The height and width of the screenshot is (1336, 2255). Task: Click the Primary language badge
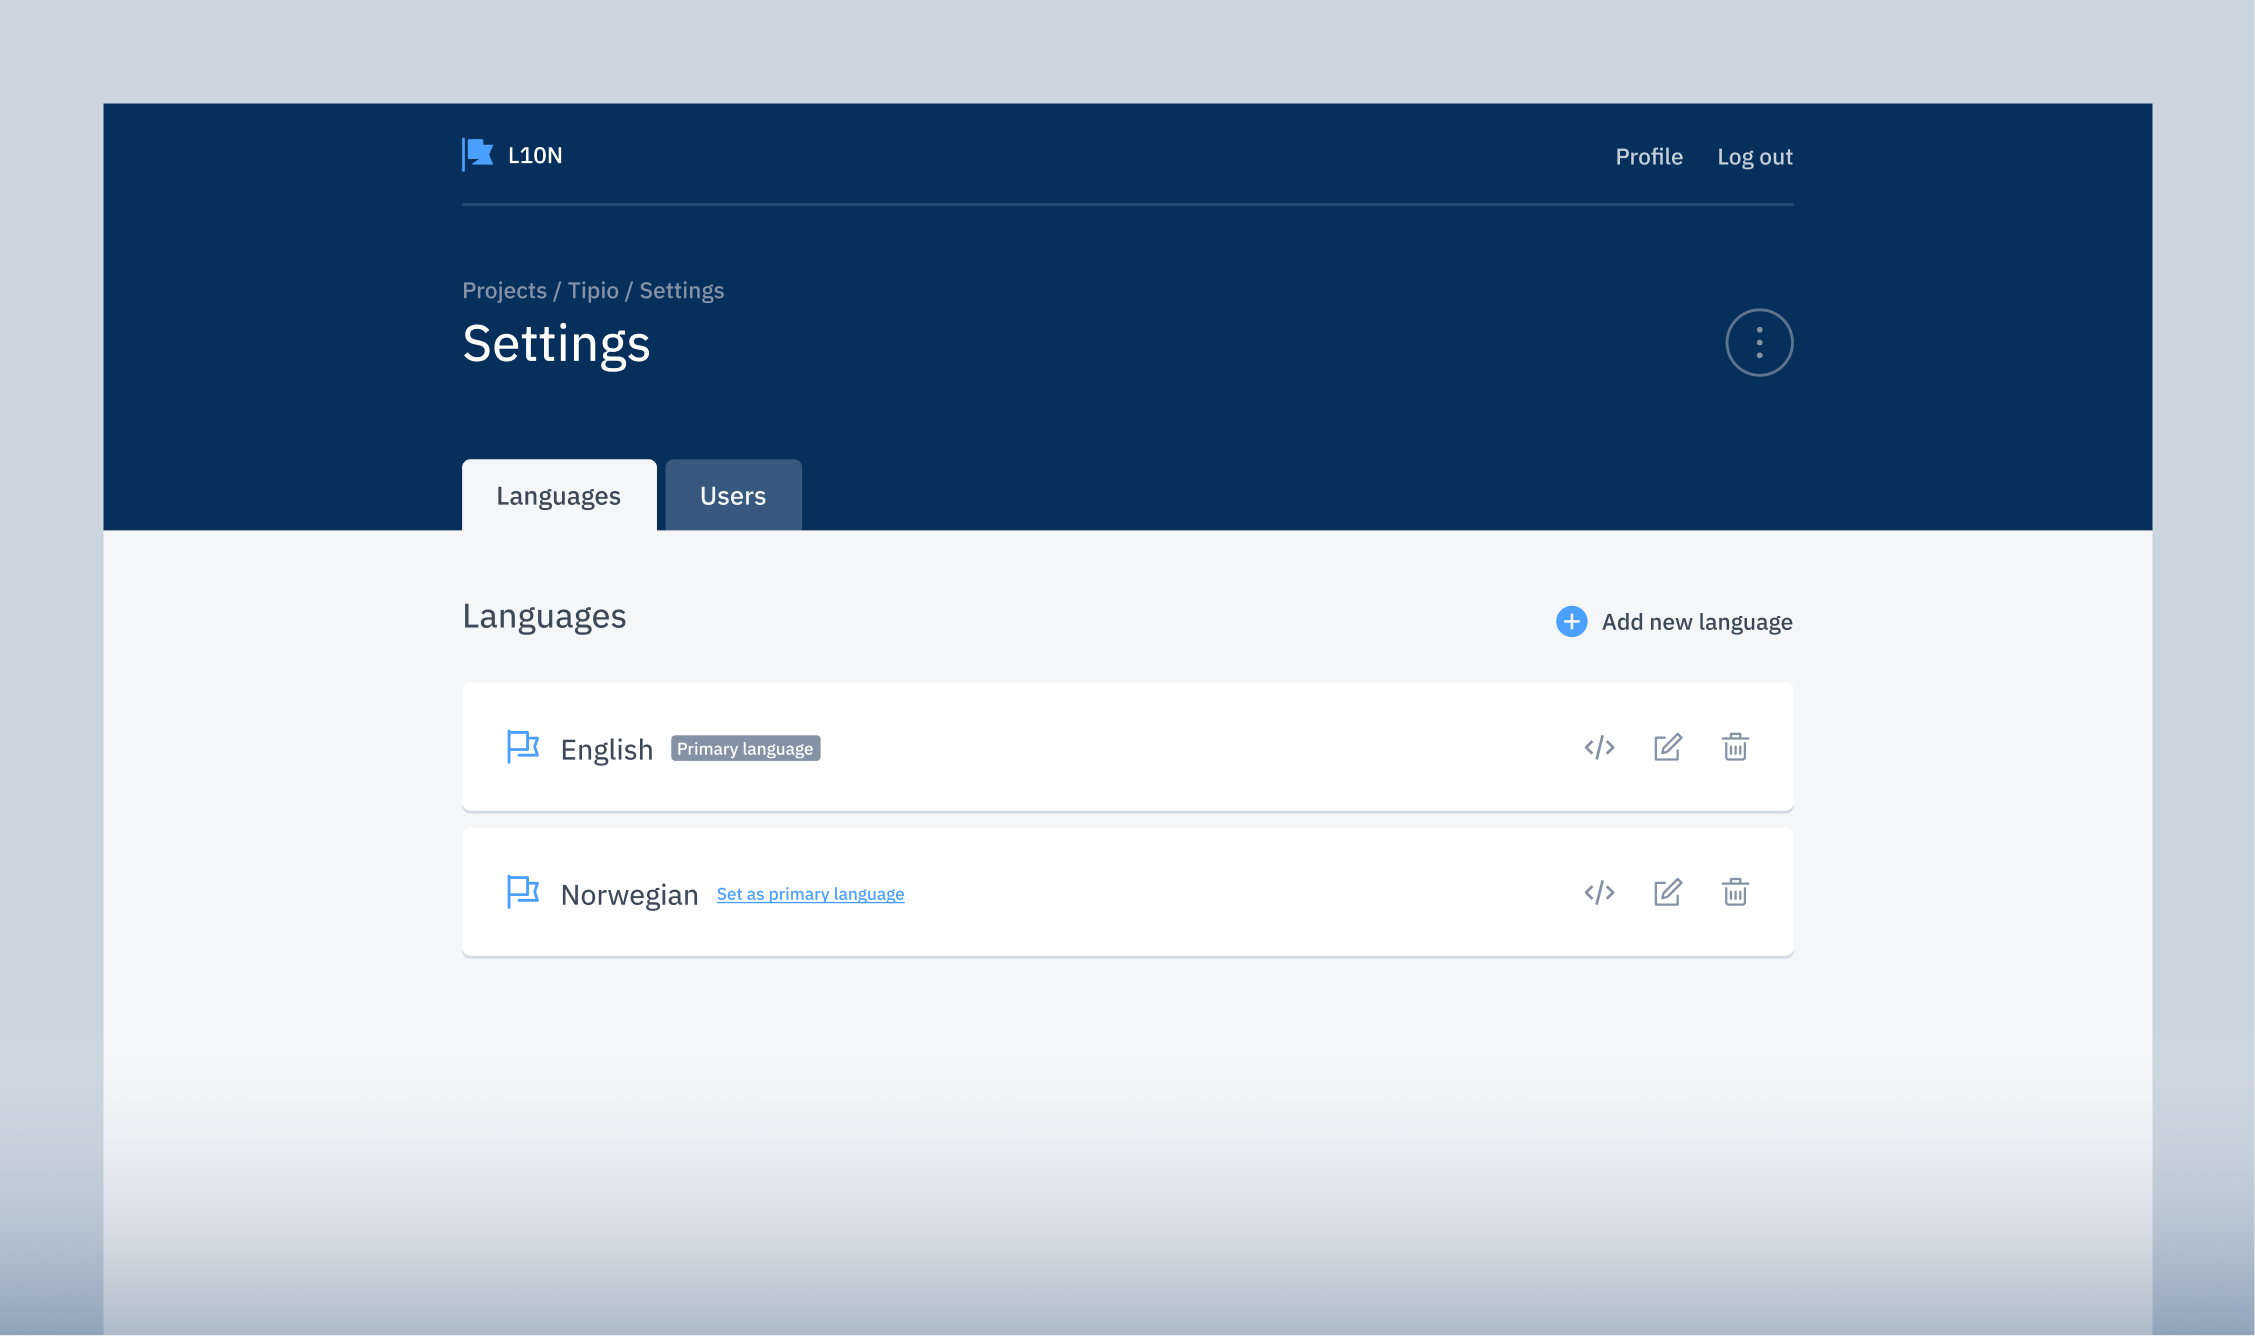(x=745, y=749)
